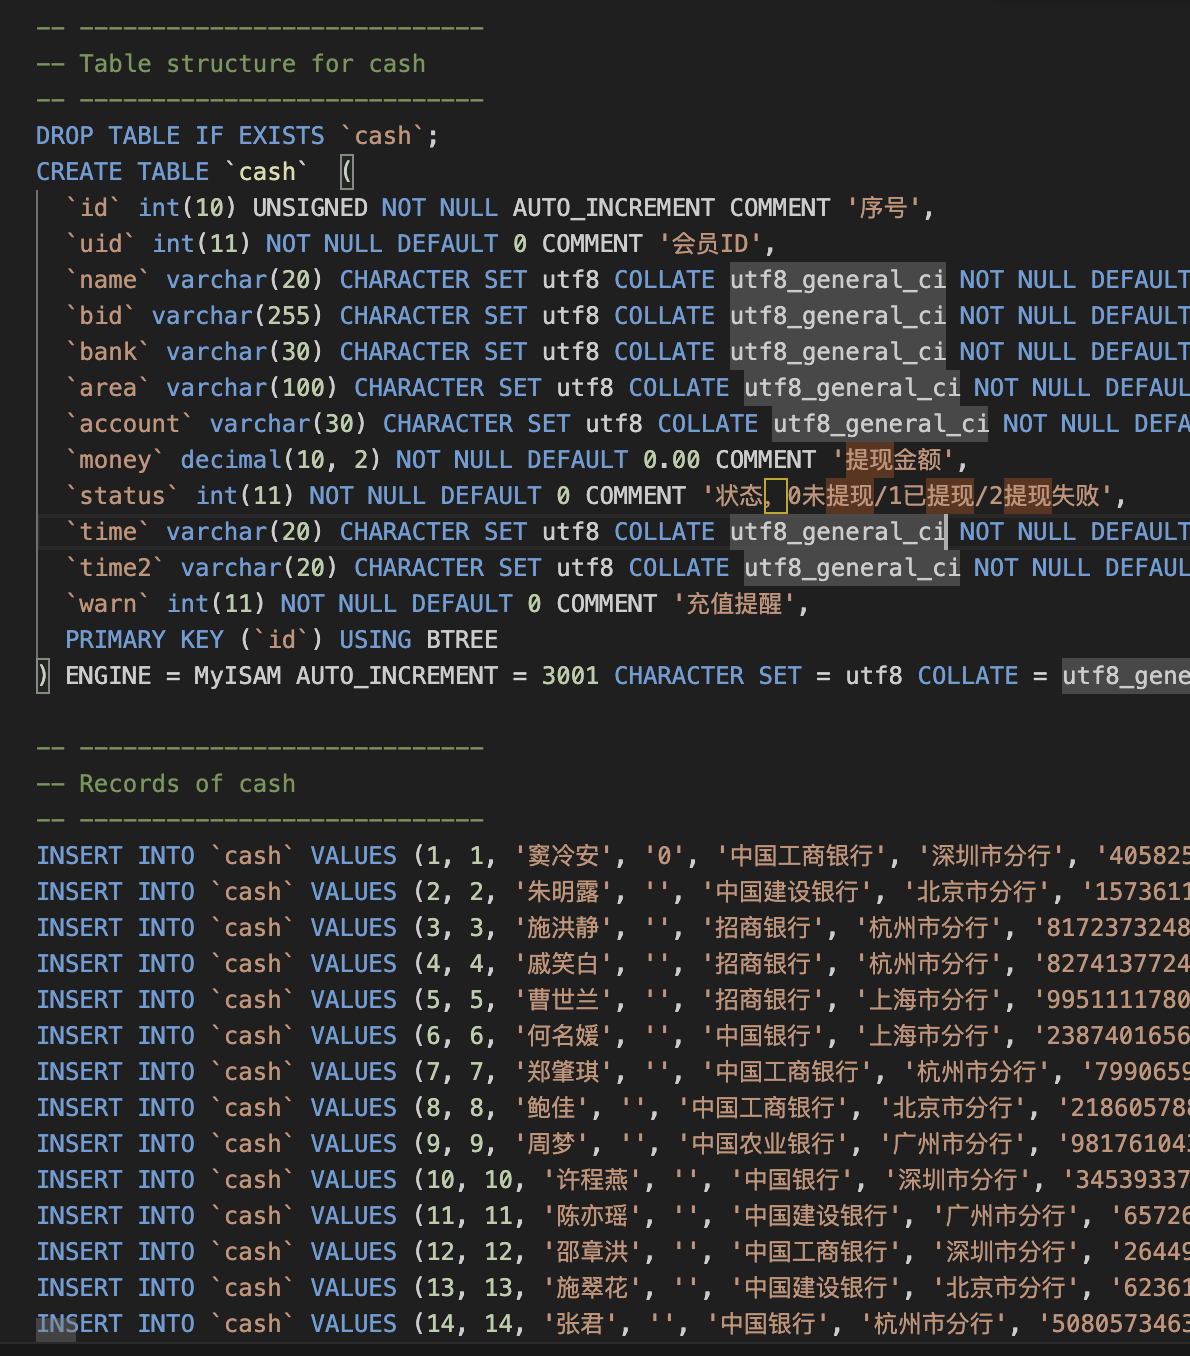Click the name '郑肇琪'
Screen dimensions: 1190x1356
tap(563, 1072)
